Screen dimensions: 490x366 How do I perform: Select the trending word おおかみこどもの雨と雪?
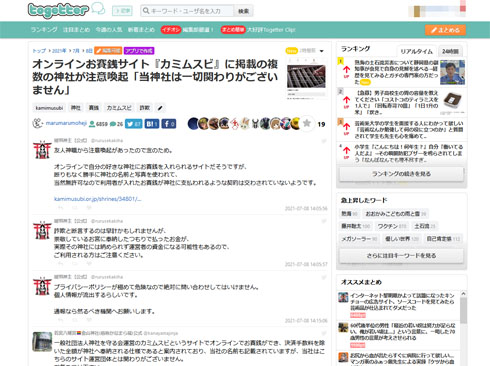396,214
